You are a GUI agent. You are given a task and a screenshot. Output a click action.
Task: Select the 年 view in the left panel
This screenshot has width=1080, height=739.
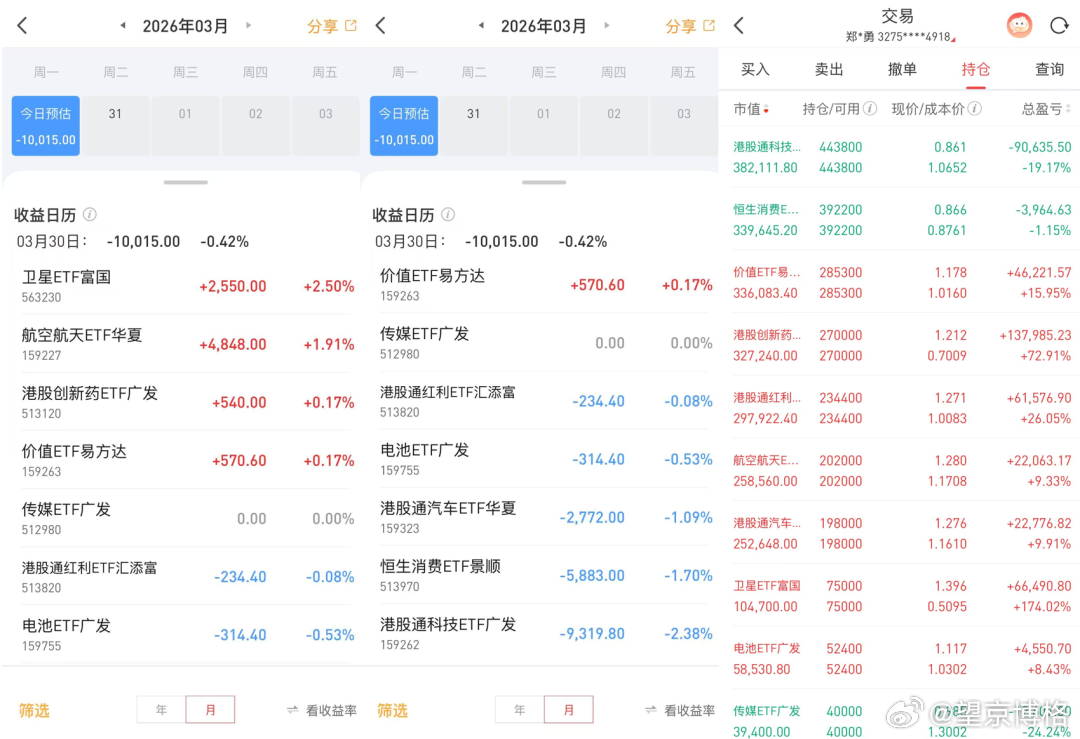click(161, 709)
